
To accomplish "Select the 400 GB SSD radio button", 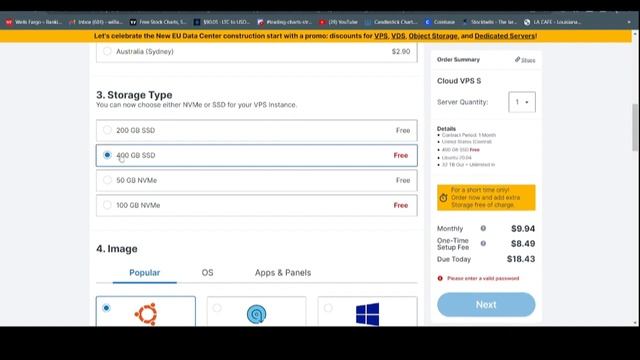I will pos(107,155).
